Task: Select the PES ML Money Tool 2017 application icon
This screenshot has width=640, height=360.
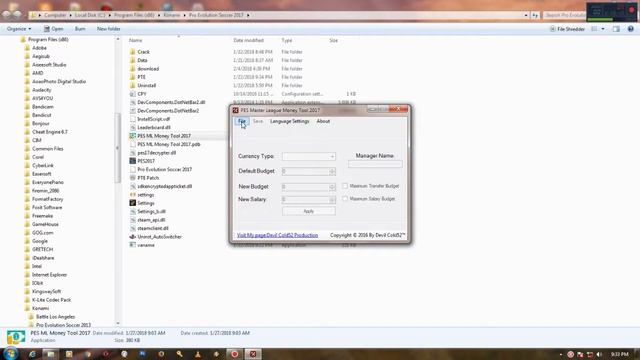Action: tap(133, 136)
